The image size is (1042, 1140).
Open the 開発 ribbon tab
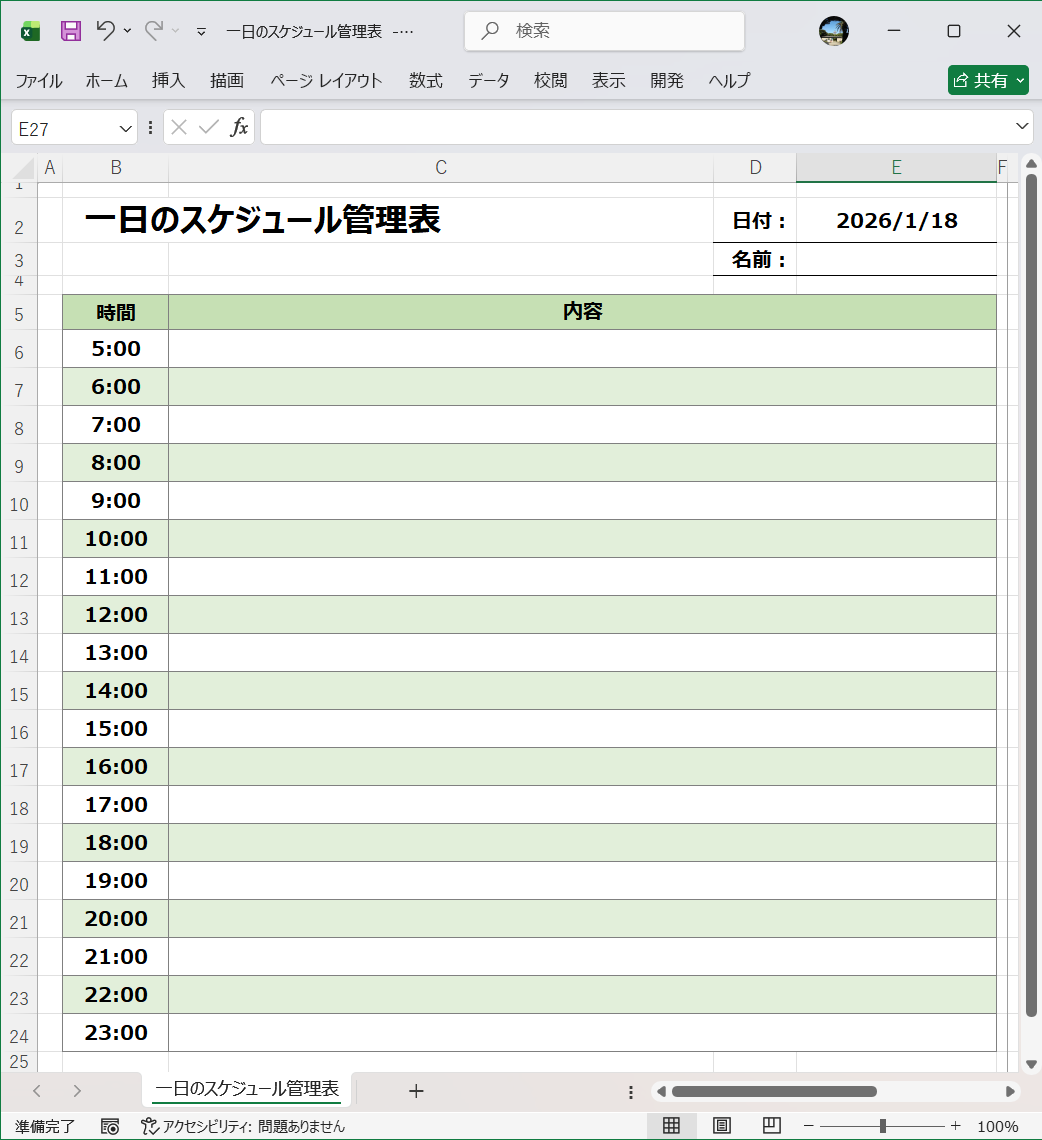(x=666, y=80)
